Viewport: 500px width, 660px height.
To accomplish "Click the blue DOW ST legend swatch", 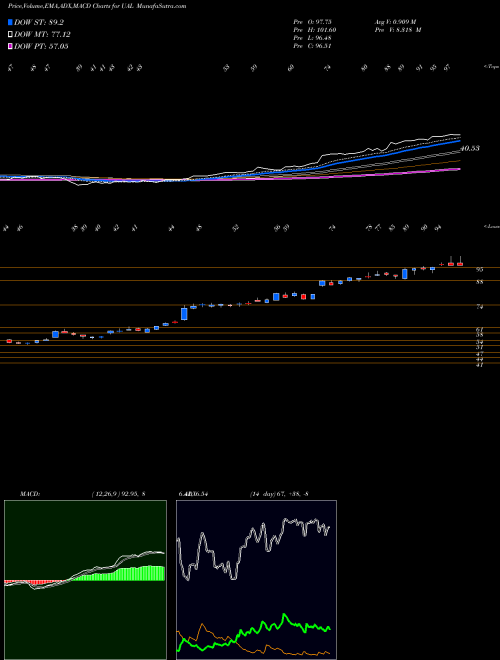I will 11,23.
